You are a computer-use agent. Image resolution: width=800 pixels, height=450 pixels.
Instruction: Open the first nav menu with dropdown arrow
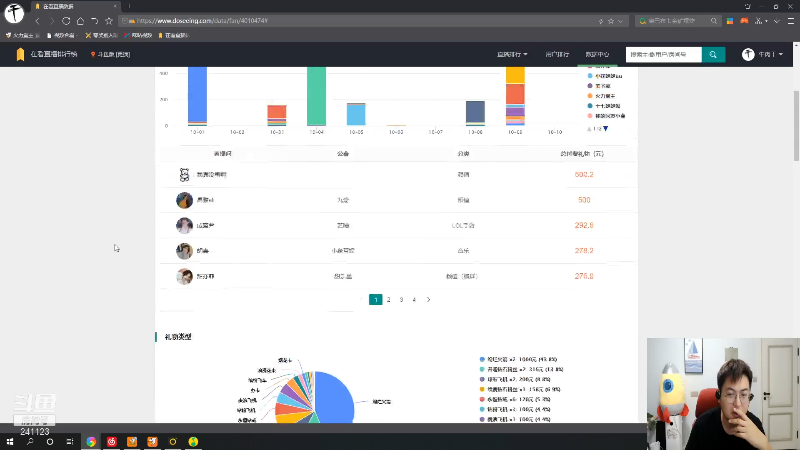tap(512, 54)
